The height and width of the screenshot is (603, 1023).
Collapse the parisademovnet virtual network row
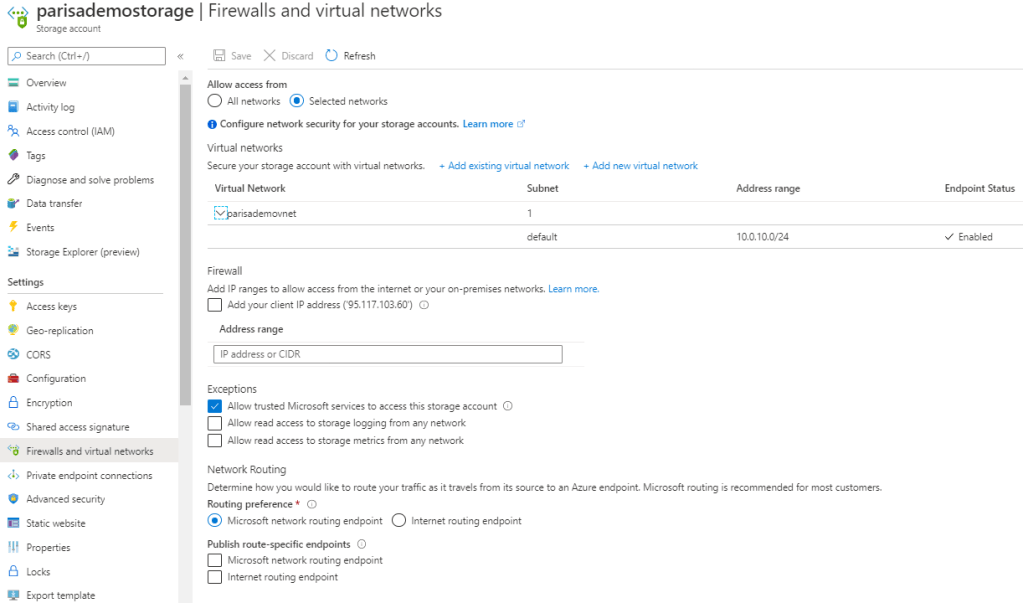click(221, 213)
